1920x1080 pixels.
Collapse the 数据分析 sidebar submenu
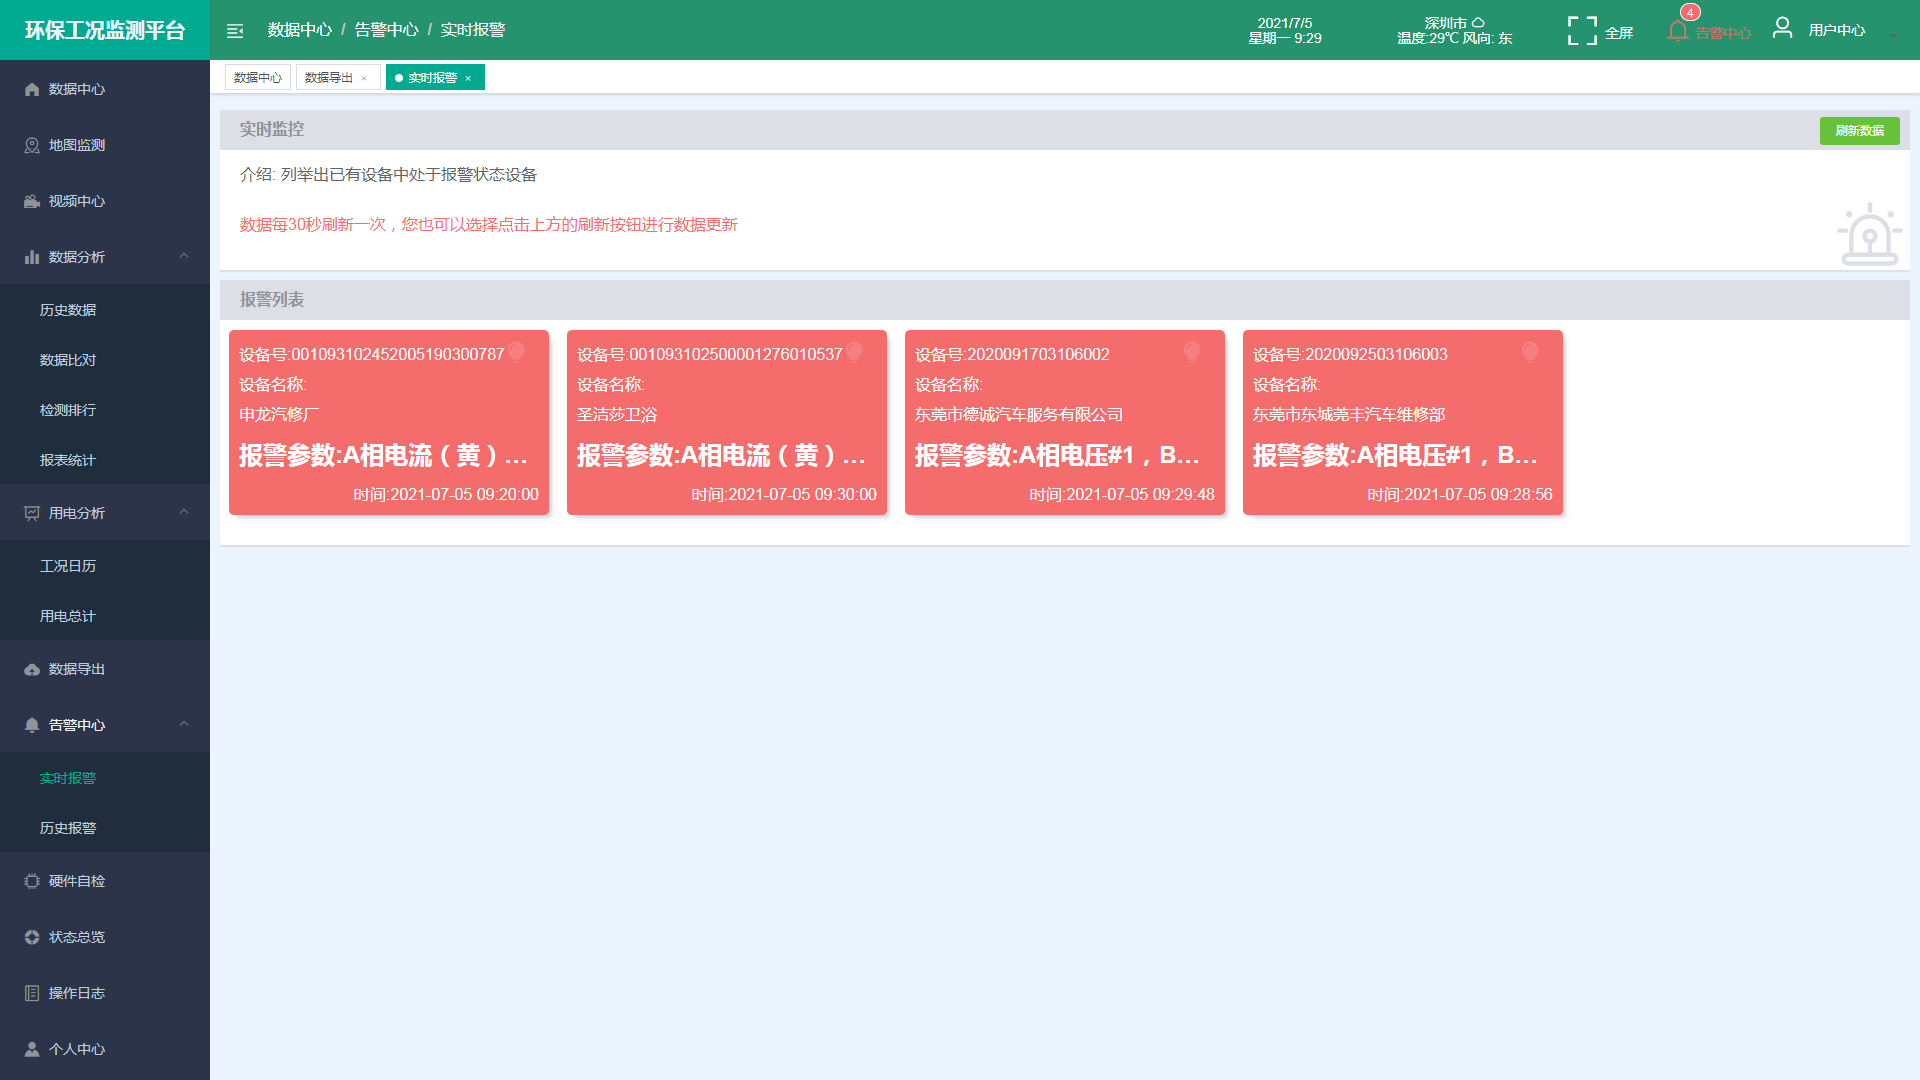point(184,256)
